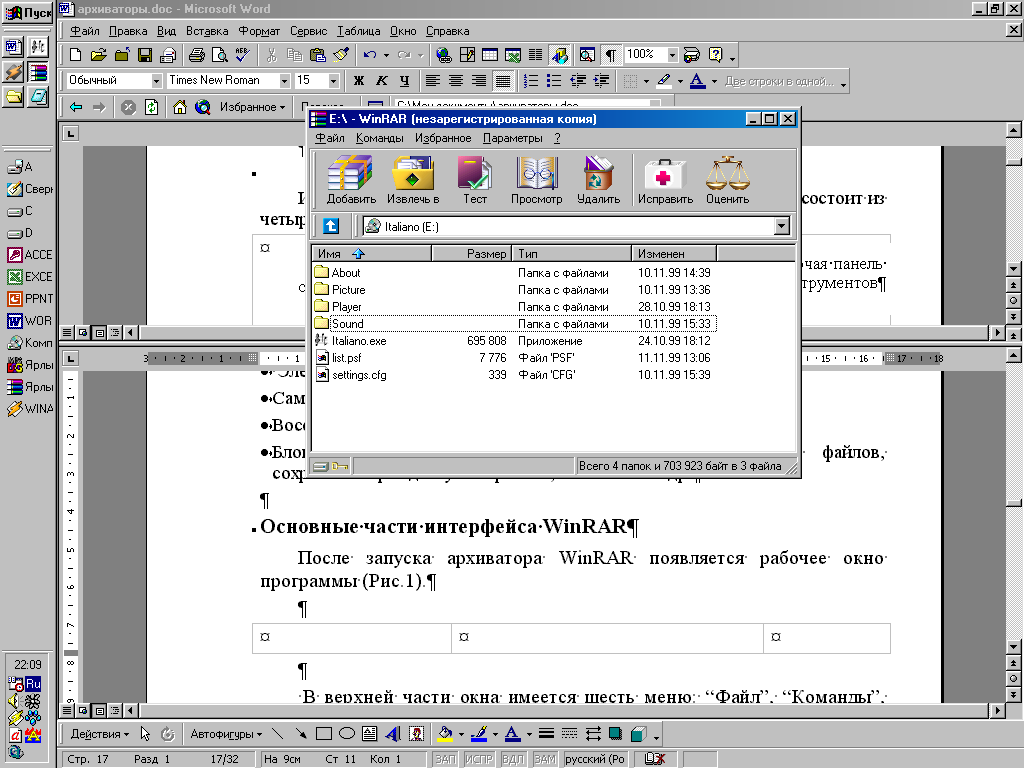The width and height of the screenshot is (1024, 768).
Task: Sort WinRAR files by Изменен column header
Action: coord(674,253)
